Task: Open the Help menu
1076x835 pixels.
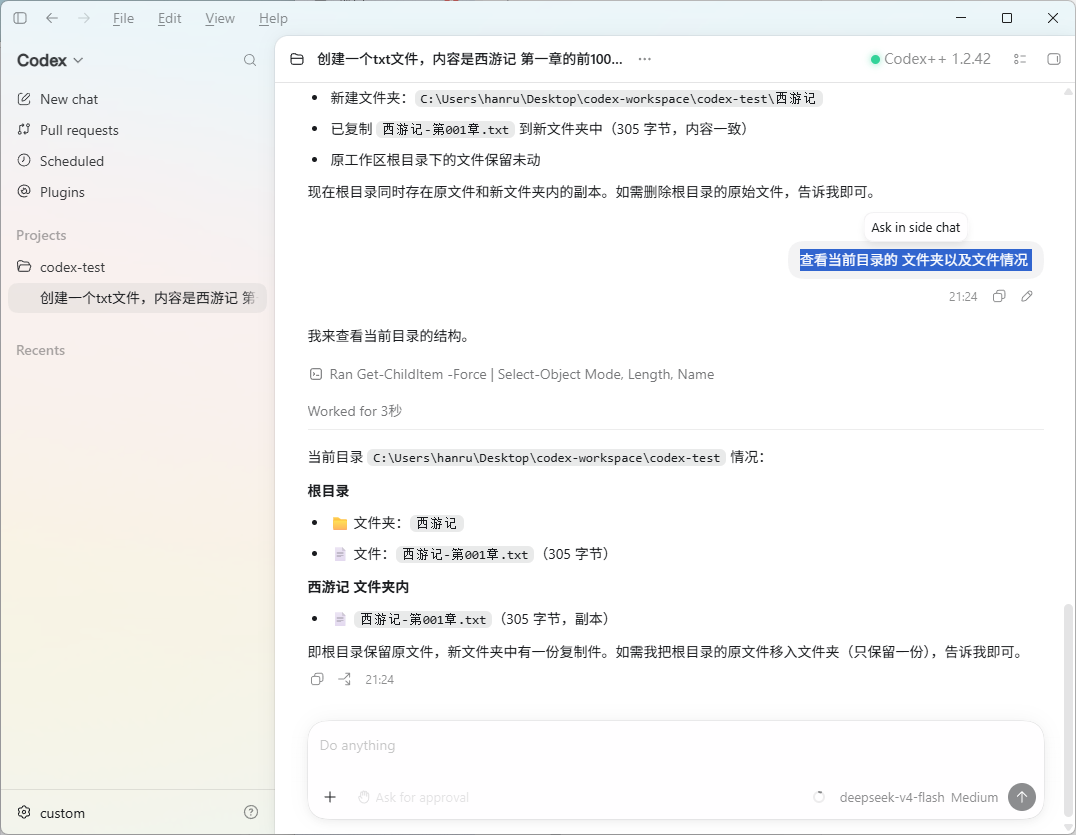Action: (273, 19)
